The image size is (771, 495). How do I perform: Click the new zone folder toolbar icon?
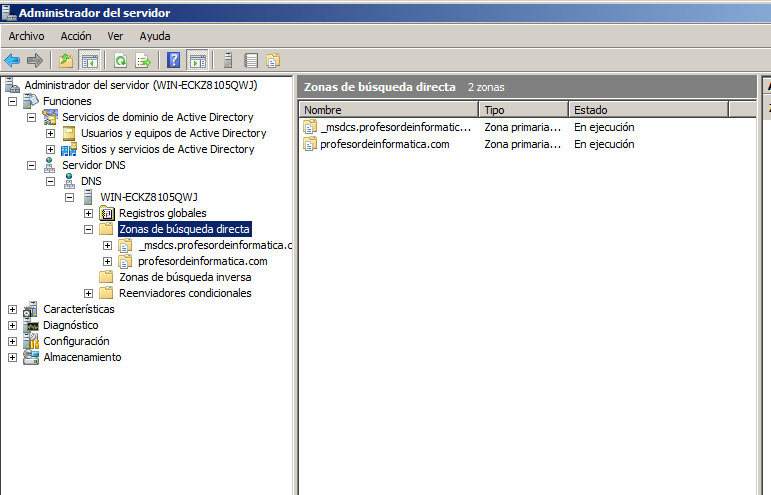[x=272, y=60]
